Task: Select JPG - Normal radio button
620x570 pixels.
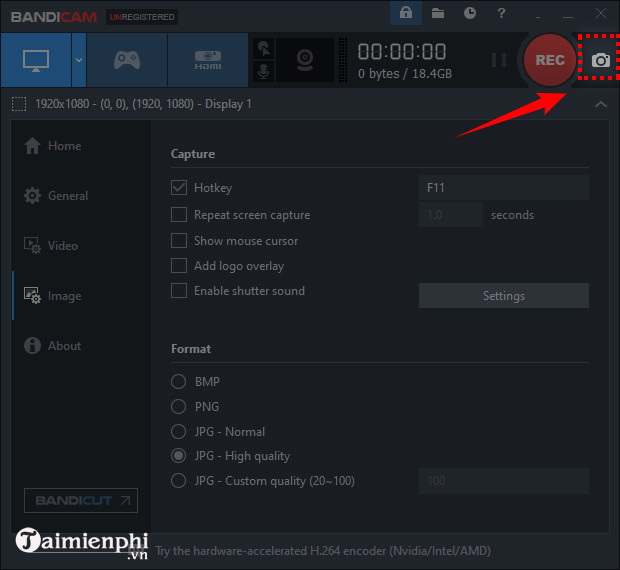Action: coord(178,432)
